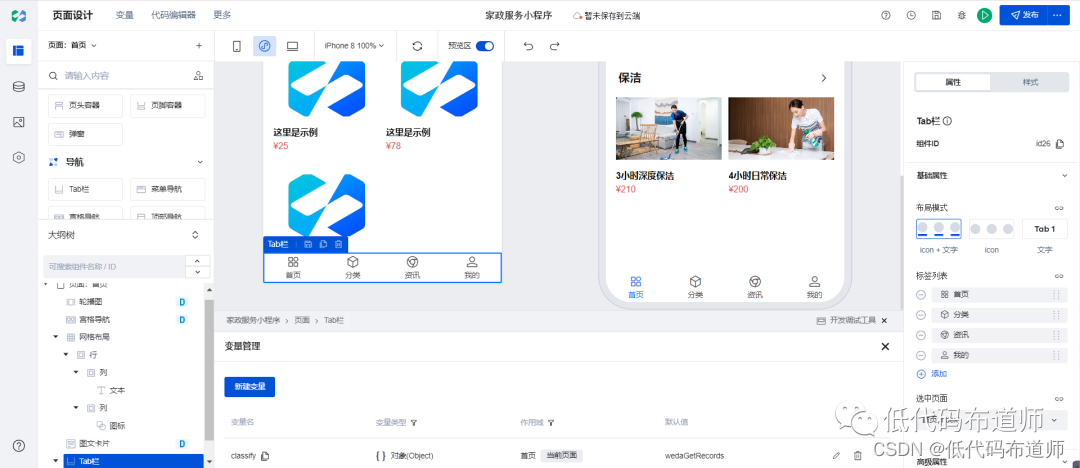Remove the 分类 tab from list
Screen dimensions: 1080x468
pos(921,315)
